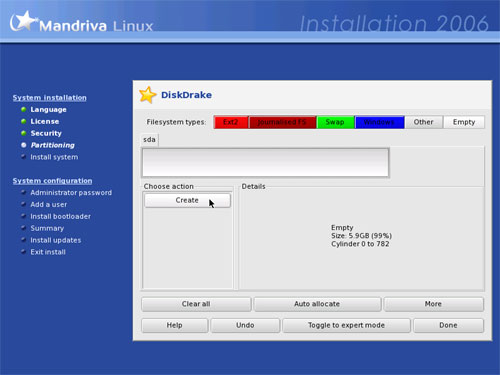Click the green bullet beside Security

click(24, 133)
